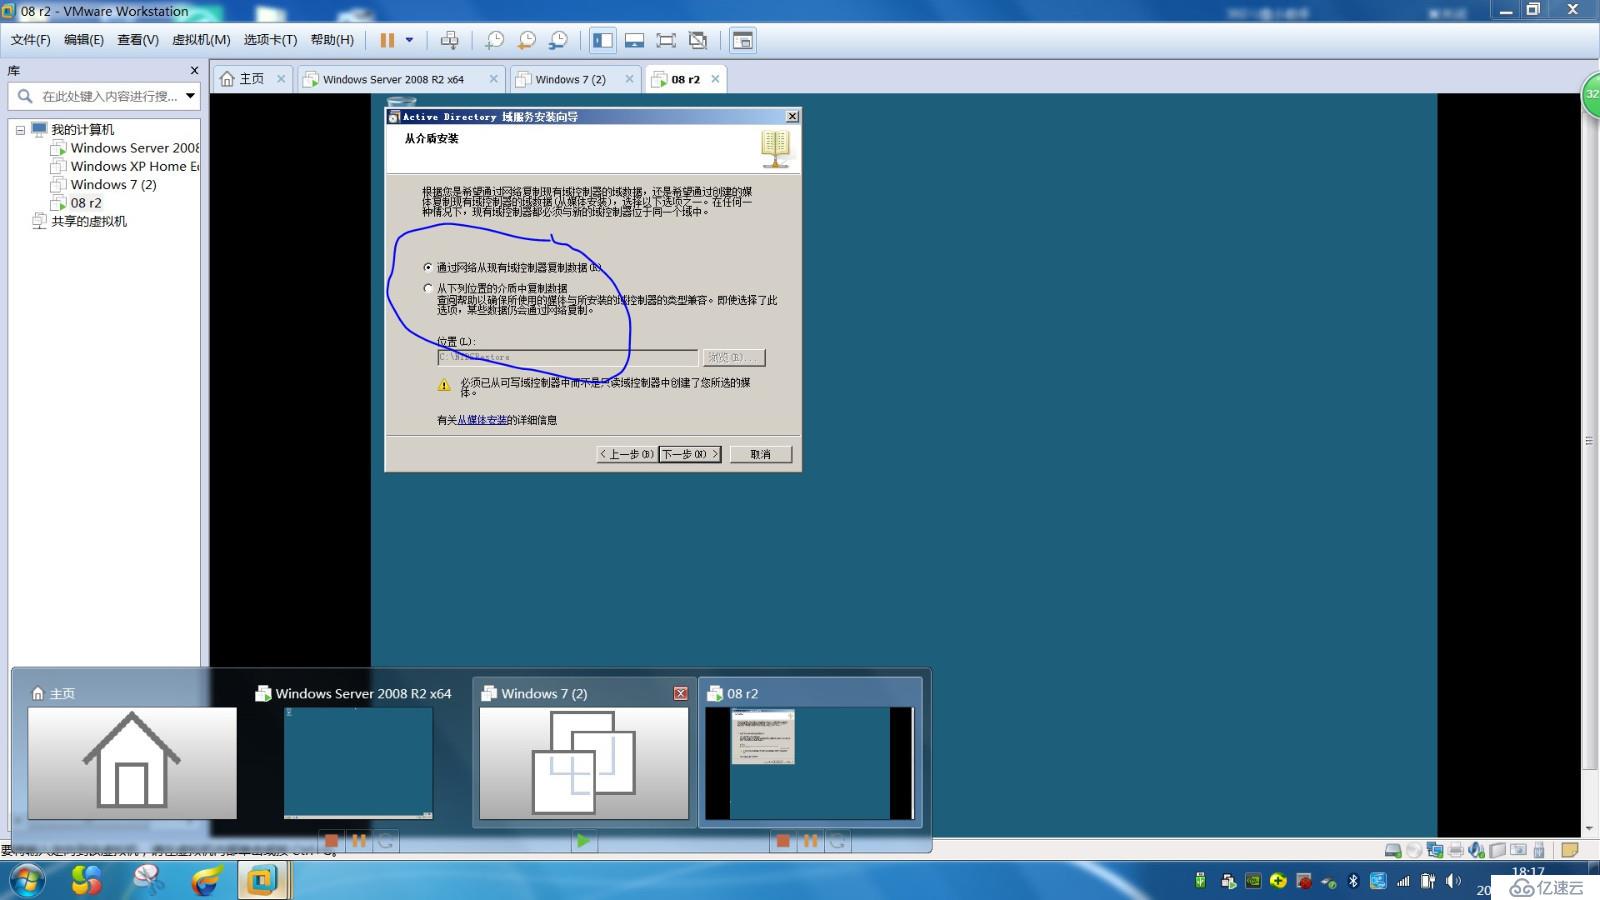Open the library search dropdown arrow

click(190, 96)
